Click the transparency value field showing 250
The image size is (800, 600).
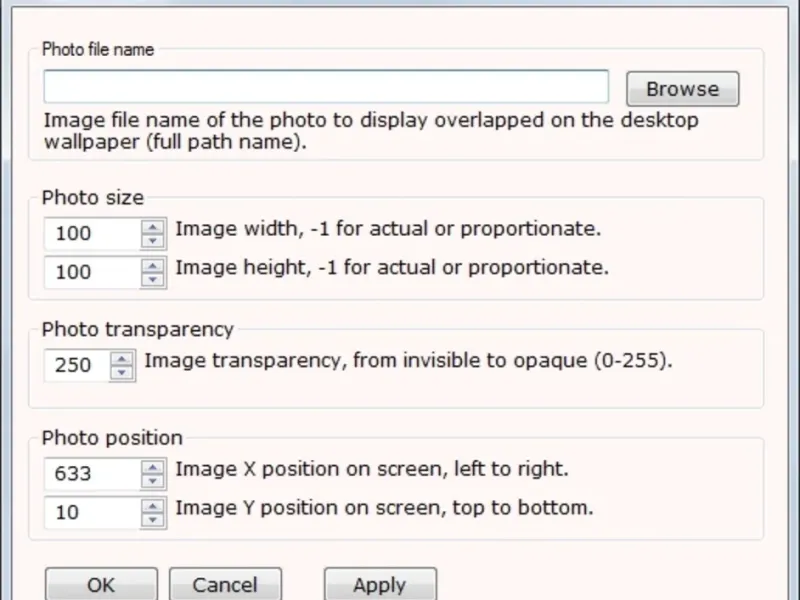pos(76,365)
